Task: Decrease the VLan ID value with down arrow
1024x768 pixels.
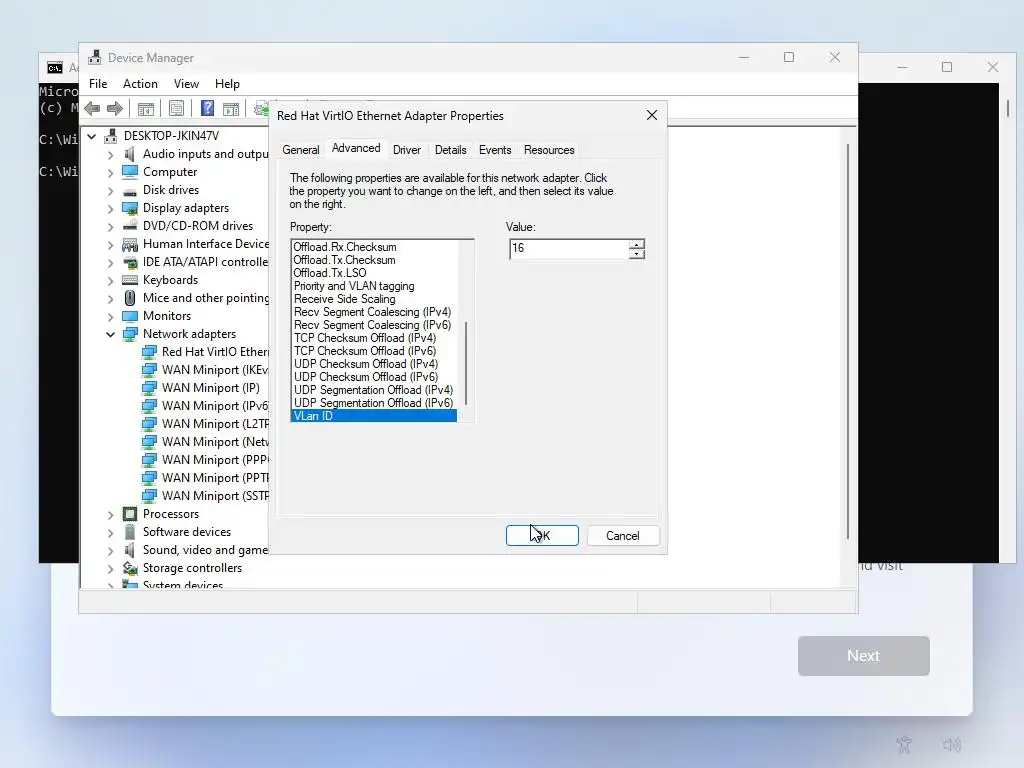Action: pos(636,253)
